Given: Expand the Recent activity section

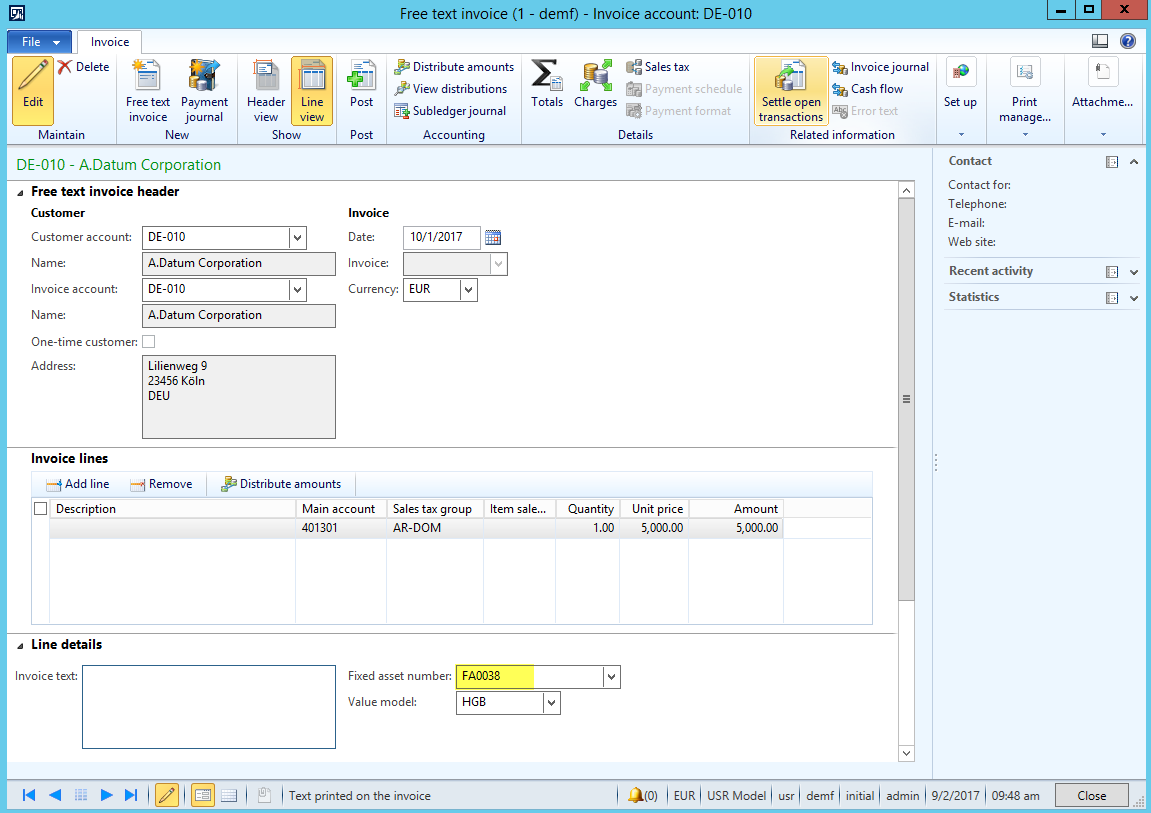Looking at the screenshot, I should pos(1133,272).
